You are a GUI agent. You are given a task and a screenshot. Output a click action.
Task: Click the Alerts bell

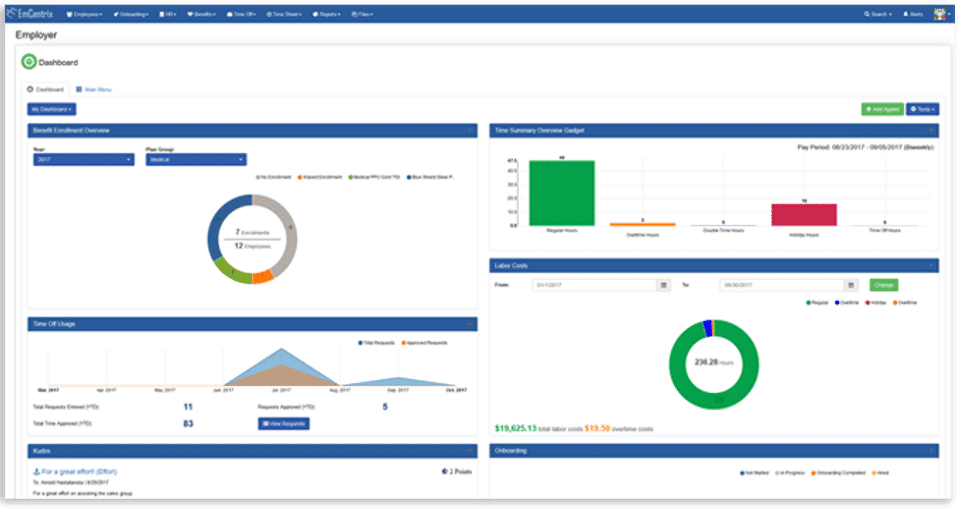[913, 14]
